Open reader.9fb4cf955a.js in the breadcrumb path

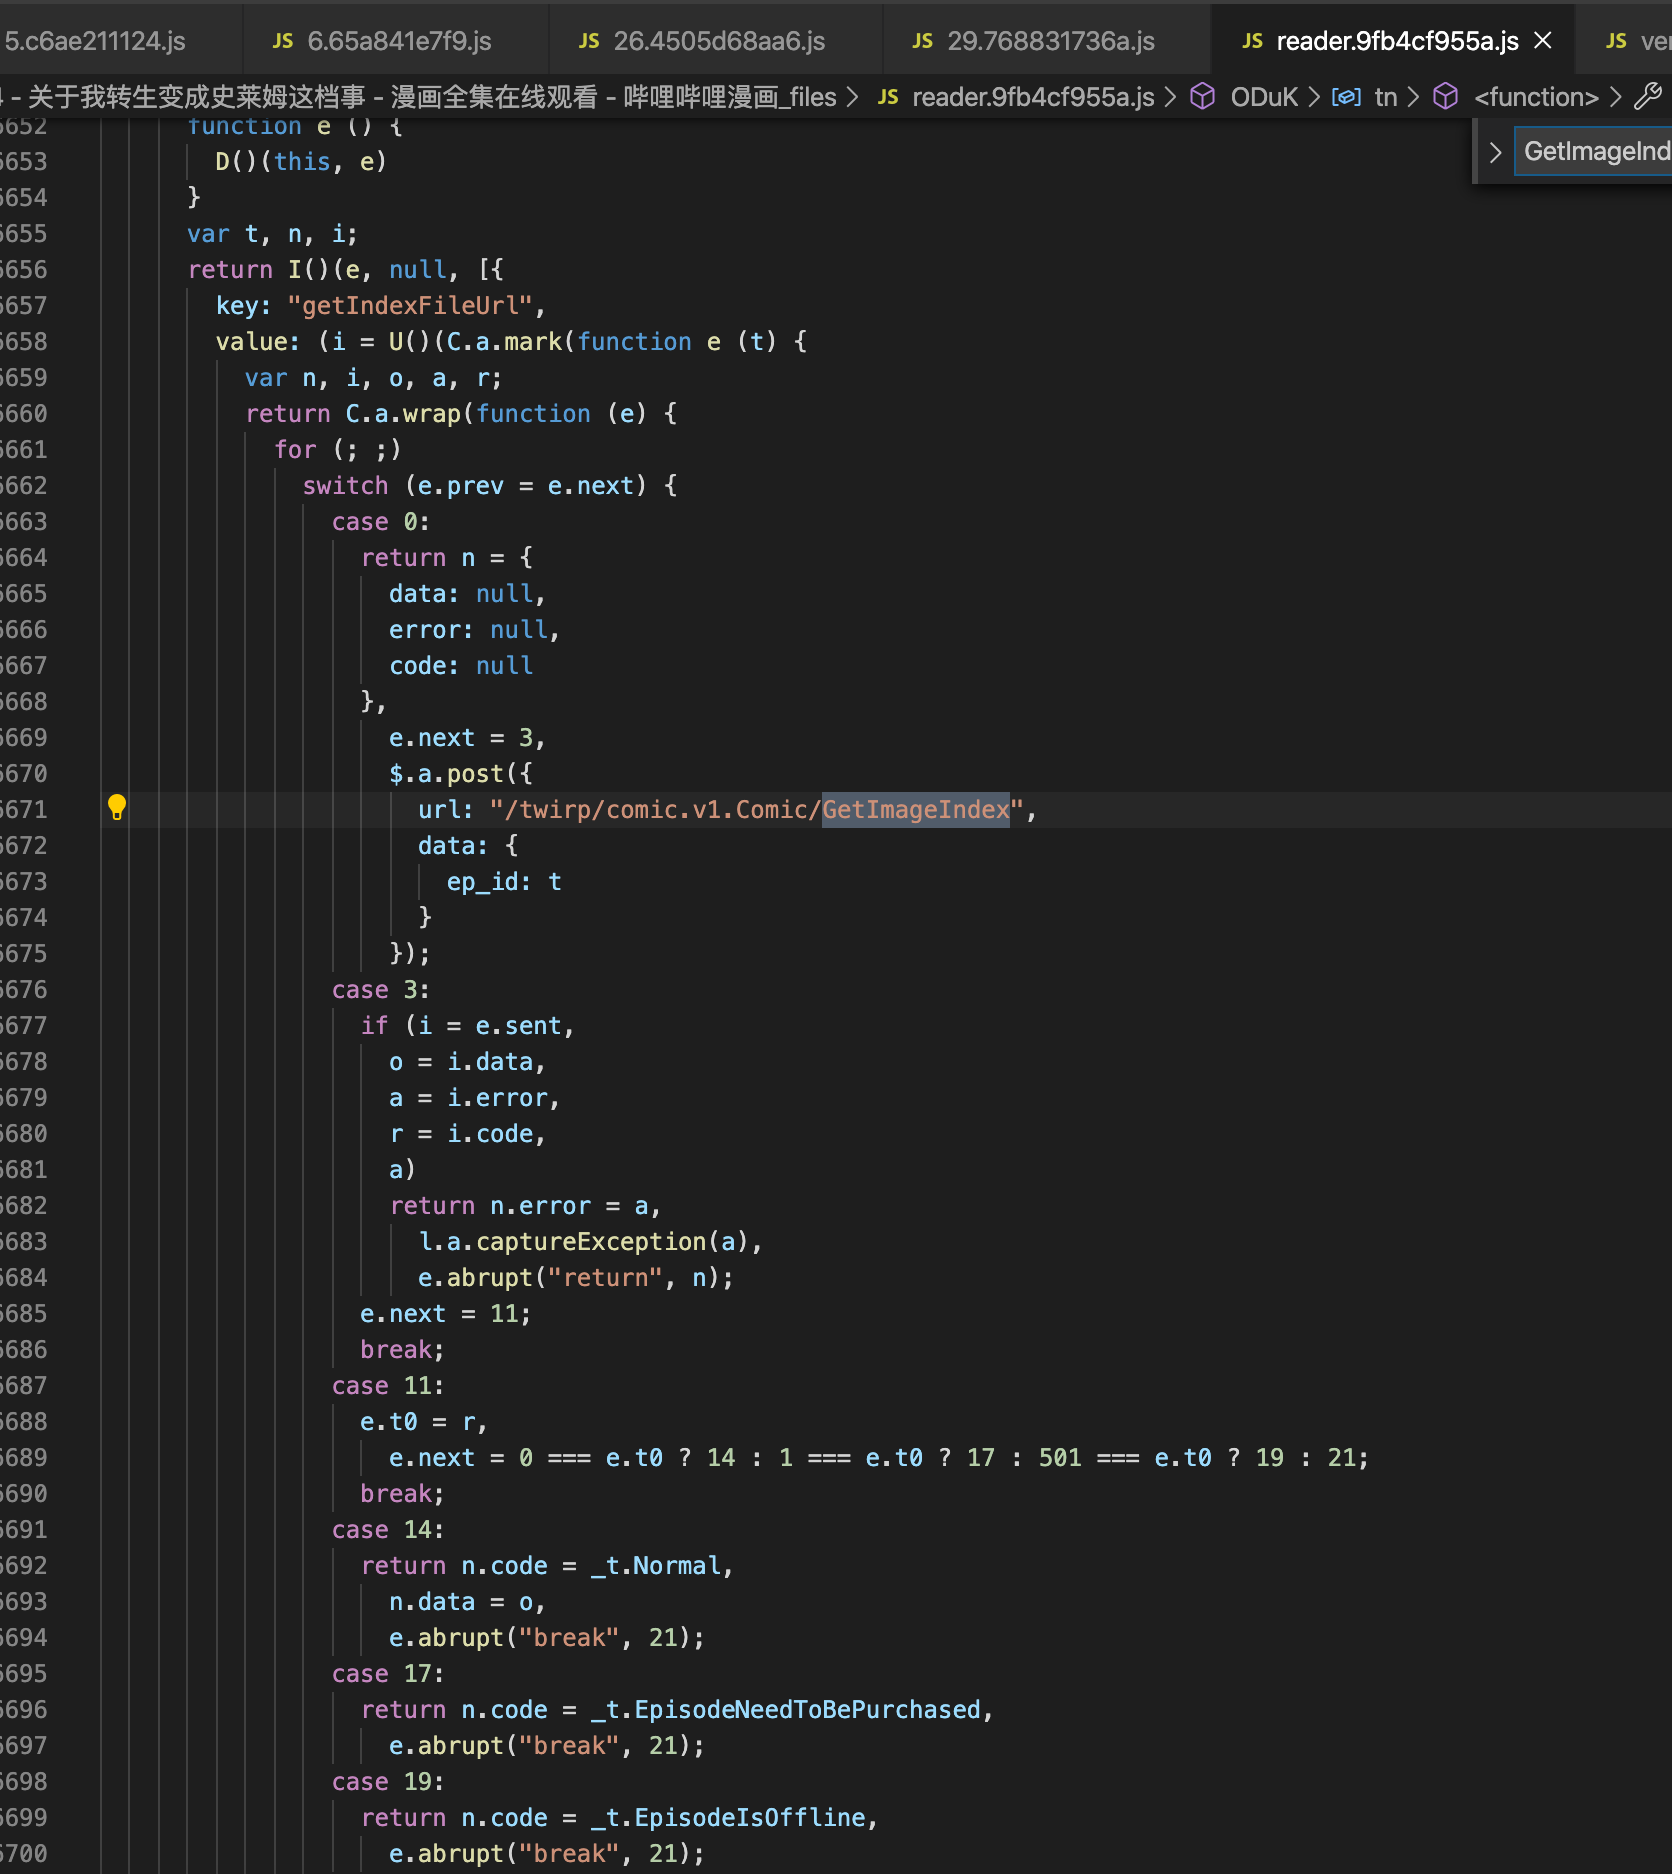click(x=1033, y=97)
